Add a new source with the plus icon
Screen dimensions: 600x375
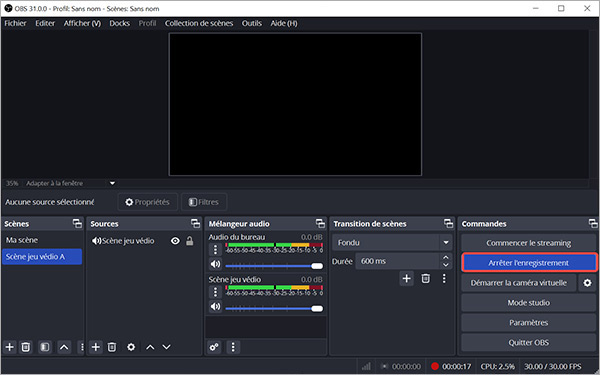(x=96, y=347)
